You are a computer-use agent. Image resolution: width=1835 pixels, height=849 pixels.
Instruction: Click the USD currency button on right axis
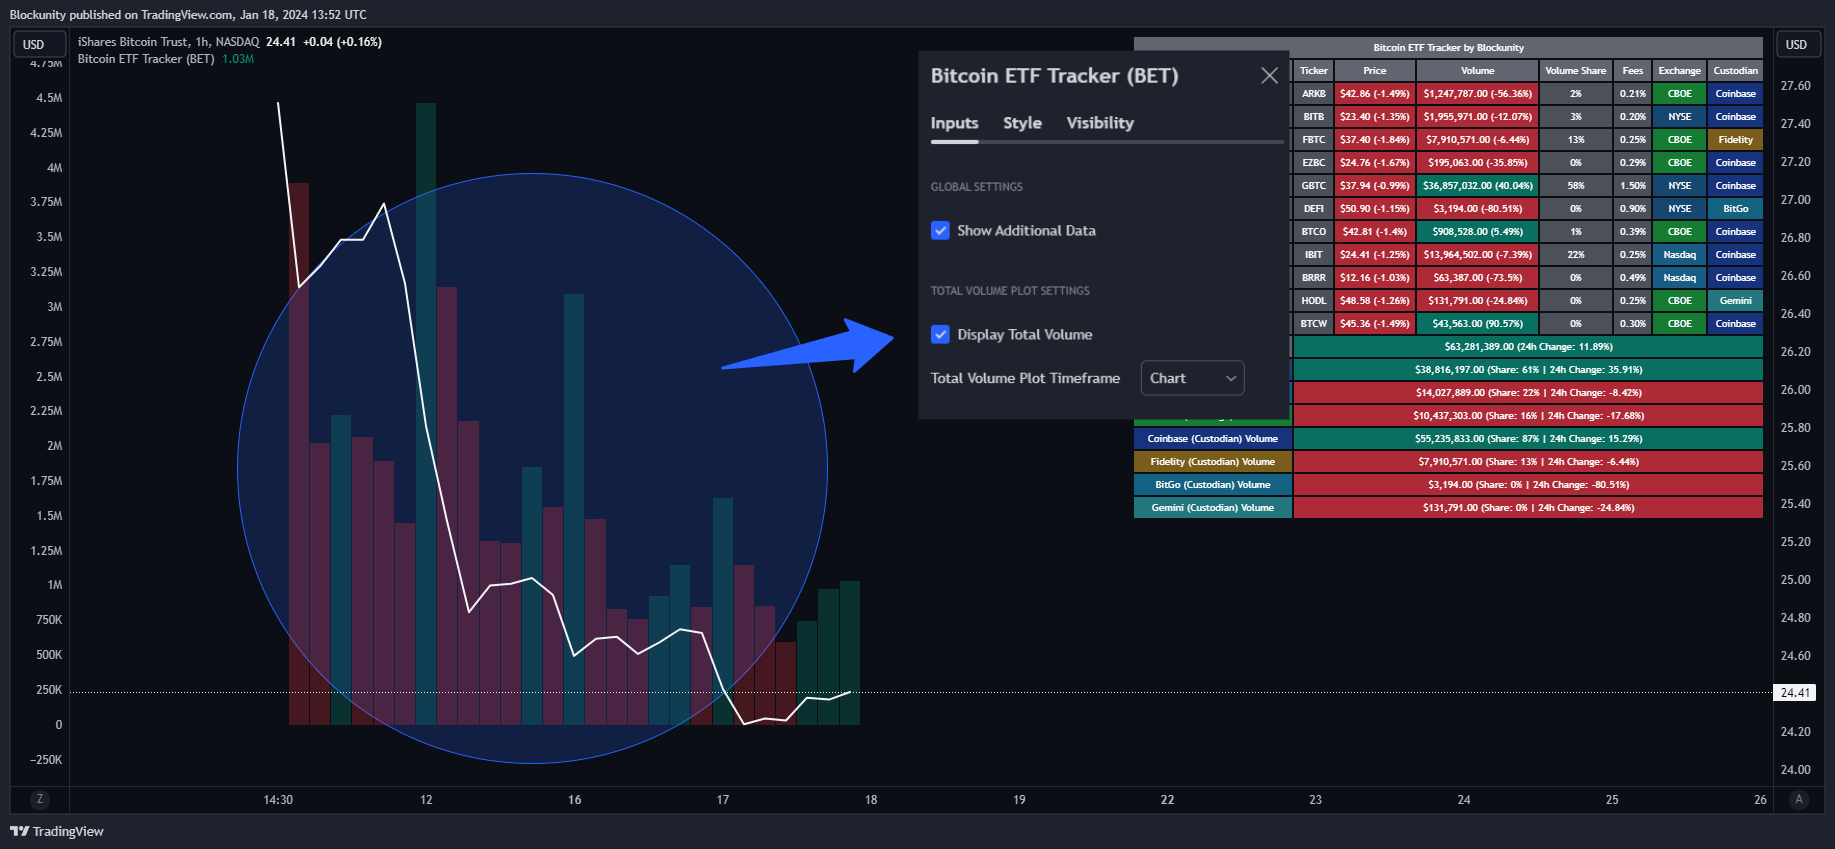[x=1797, y=44]
